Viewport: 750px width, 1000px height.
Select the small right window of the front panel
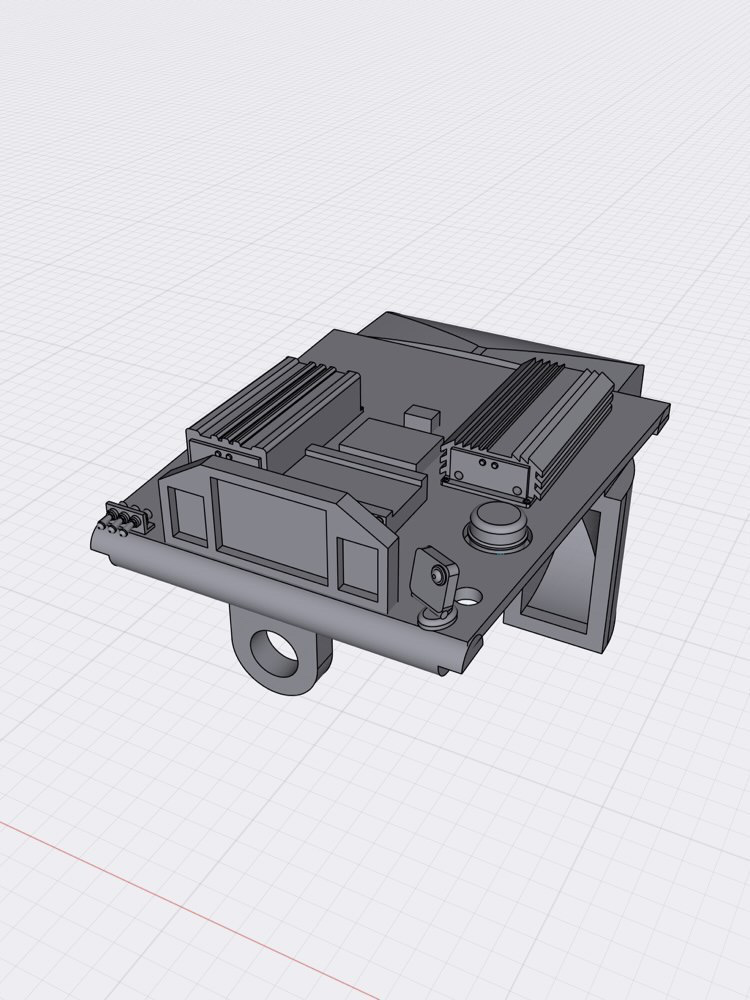click(360, 566)
